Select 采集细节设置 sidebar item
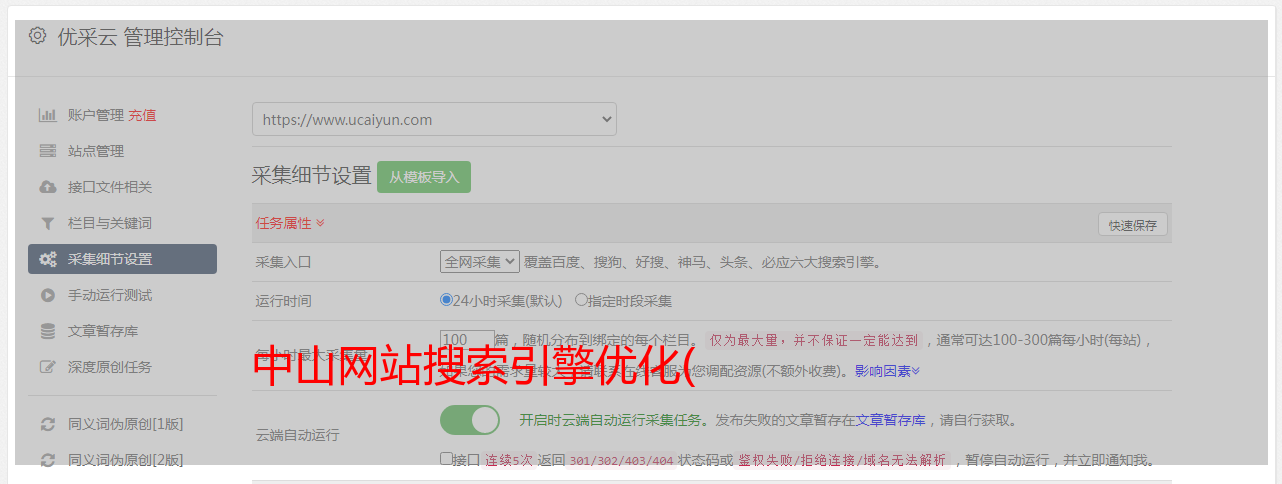This screenshot has width=1282, height=484. tap(122, 259)
